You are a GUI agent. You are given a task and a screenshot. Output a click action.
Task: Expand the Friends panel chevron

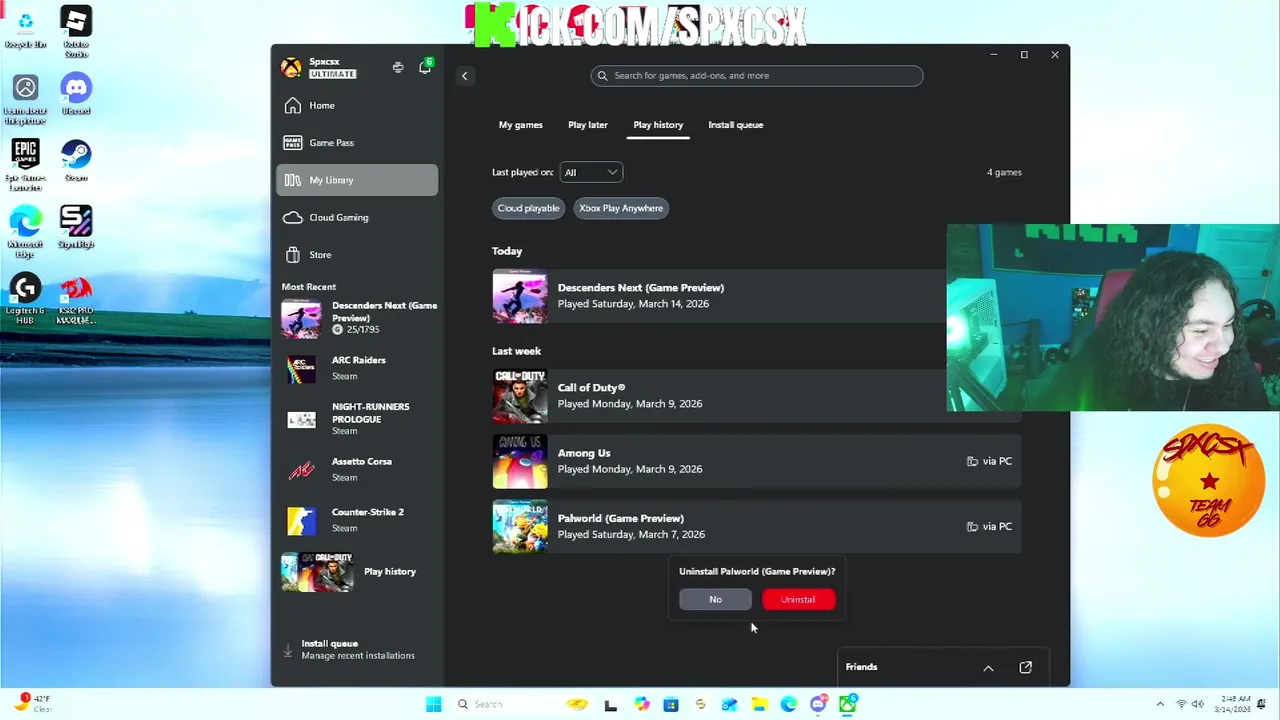[988, 667]
